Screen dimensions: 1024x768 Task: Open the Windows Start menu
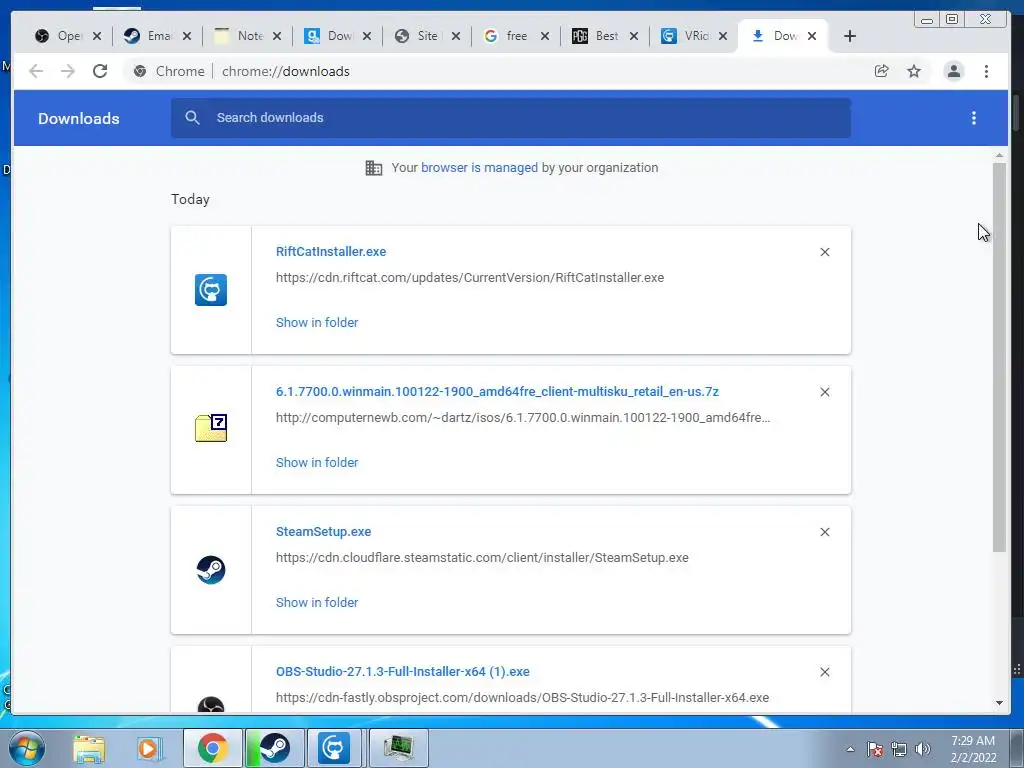[26, 748]
